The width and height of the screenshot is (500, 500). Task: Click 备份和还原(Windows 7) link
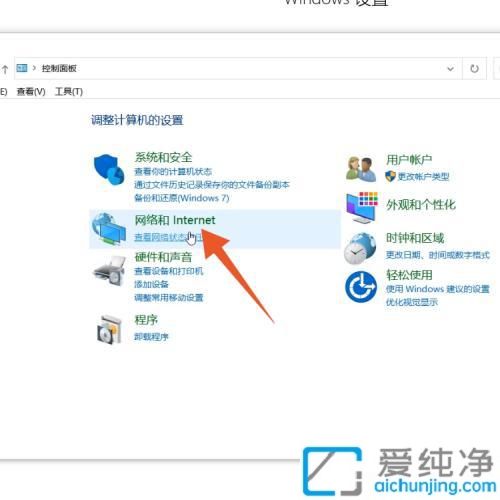coord(182,198)
